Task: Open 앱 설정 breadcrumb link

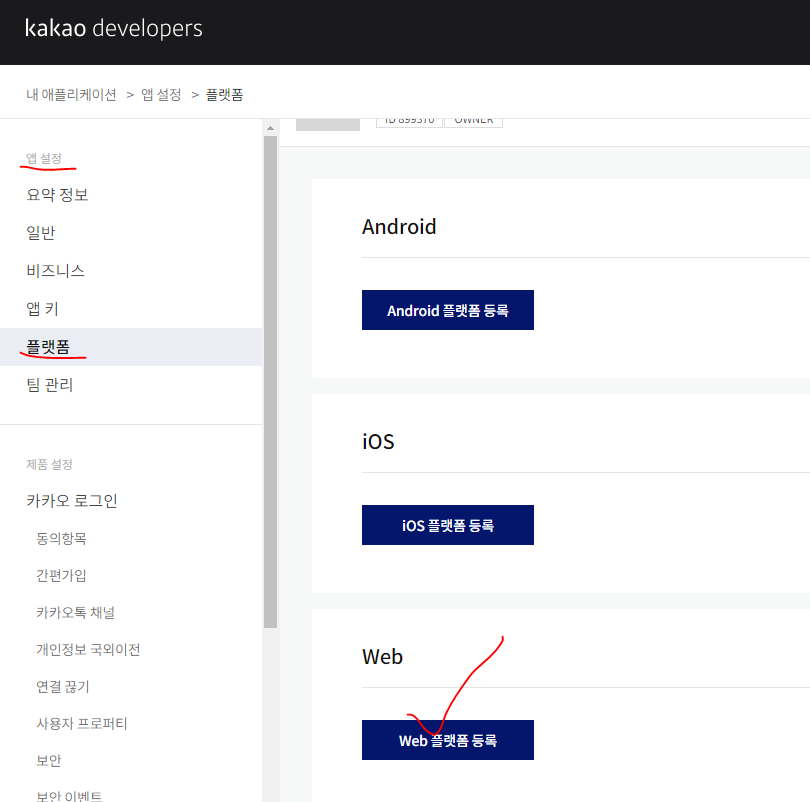Action: 161,95
